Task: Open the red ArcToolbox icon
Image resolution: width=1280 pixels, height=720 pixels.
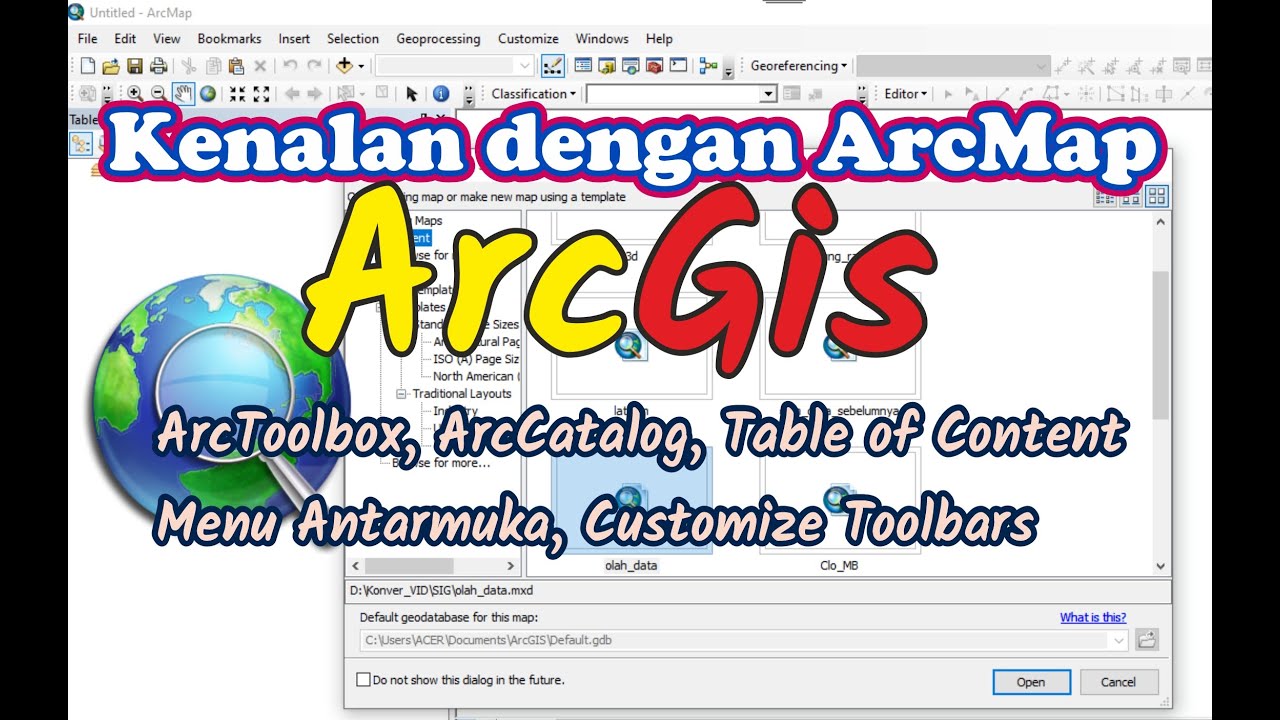Action: click(655, 66)
